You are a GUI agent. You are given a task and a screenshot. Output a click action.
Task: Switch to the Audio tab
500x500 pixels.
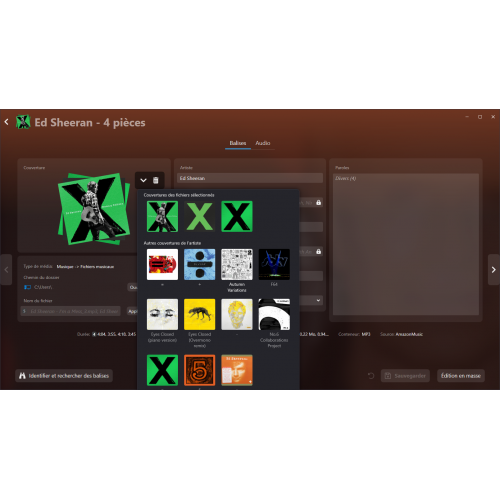point(263,143)
